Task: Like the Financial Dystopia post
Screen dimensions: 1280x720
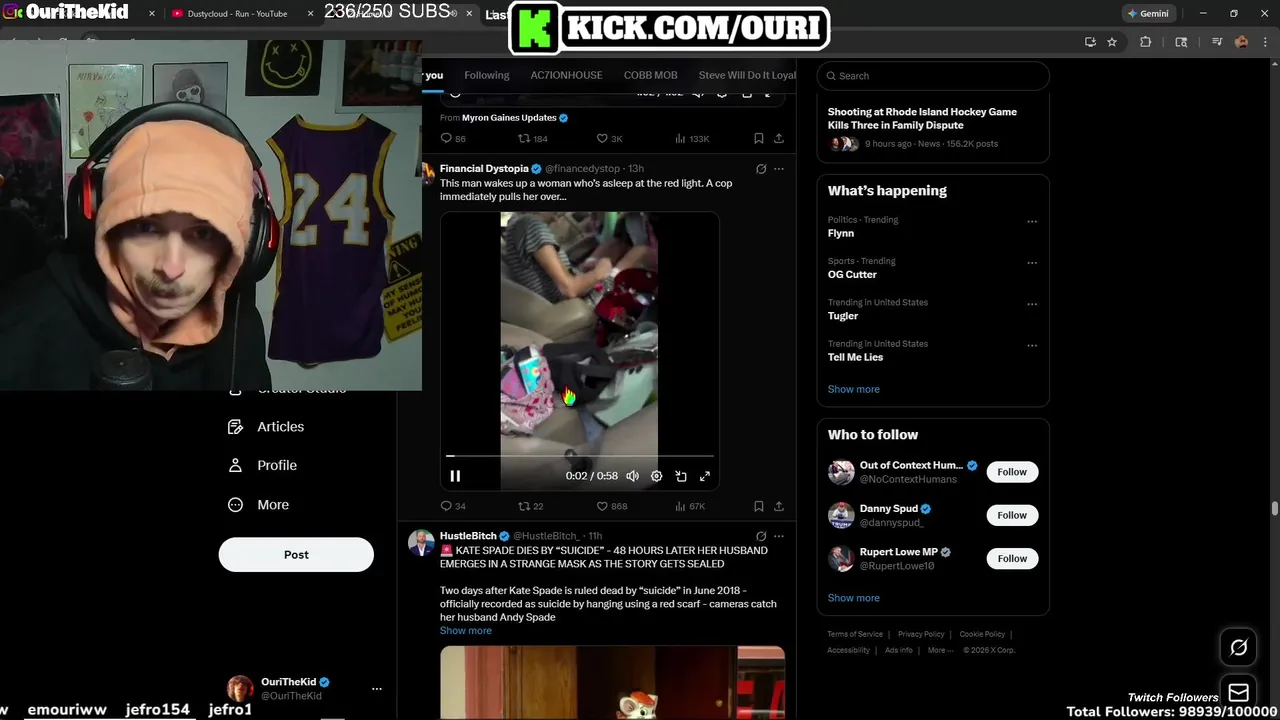Action: [611, 506]
